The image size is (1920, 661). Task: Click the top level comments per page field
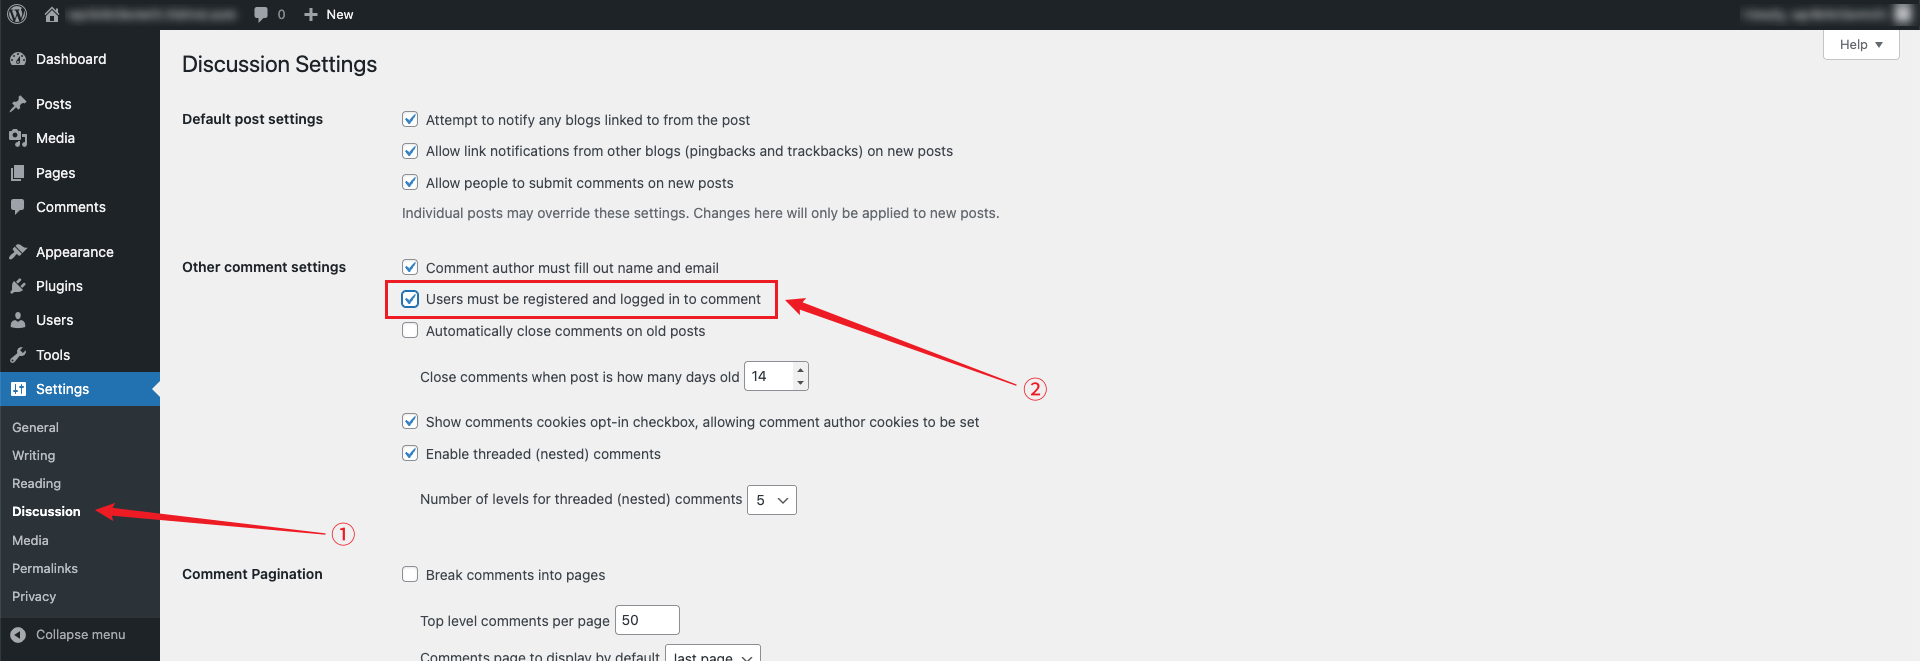pyautogui.click(x=647, y=620)
